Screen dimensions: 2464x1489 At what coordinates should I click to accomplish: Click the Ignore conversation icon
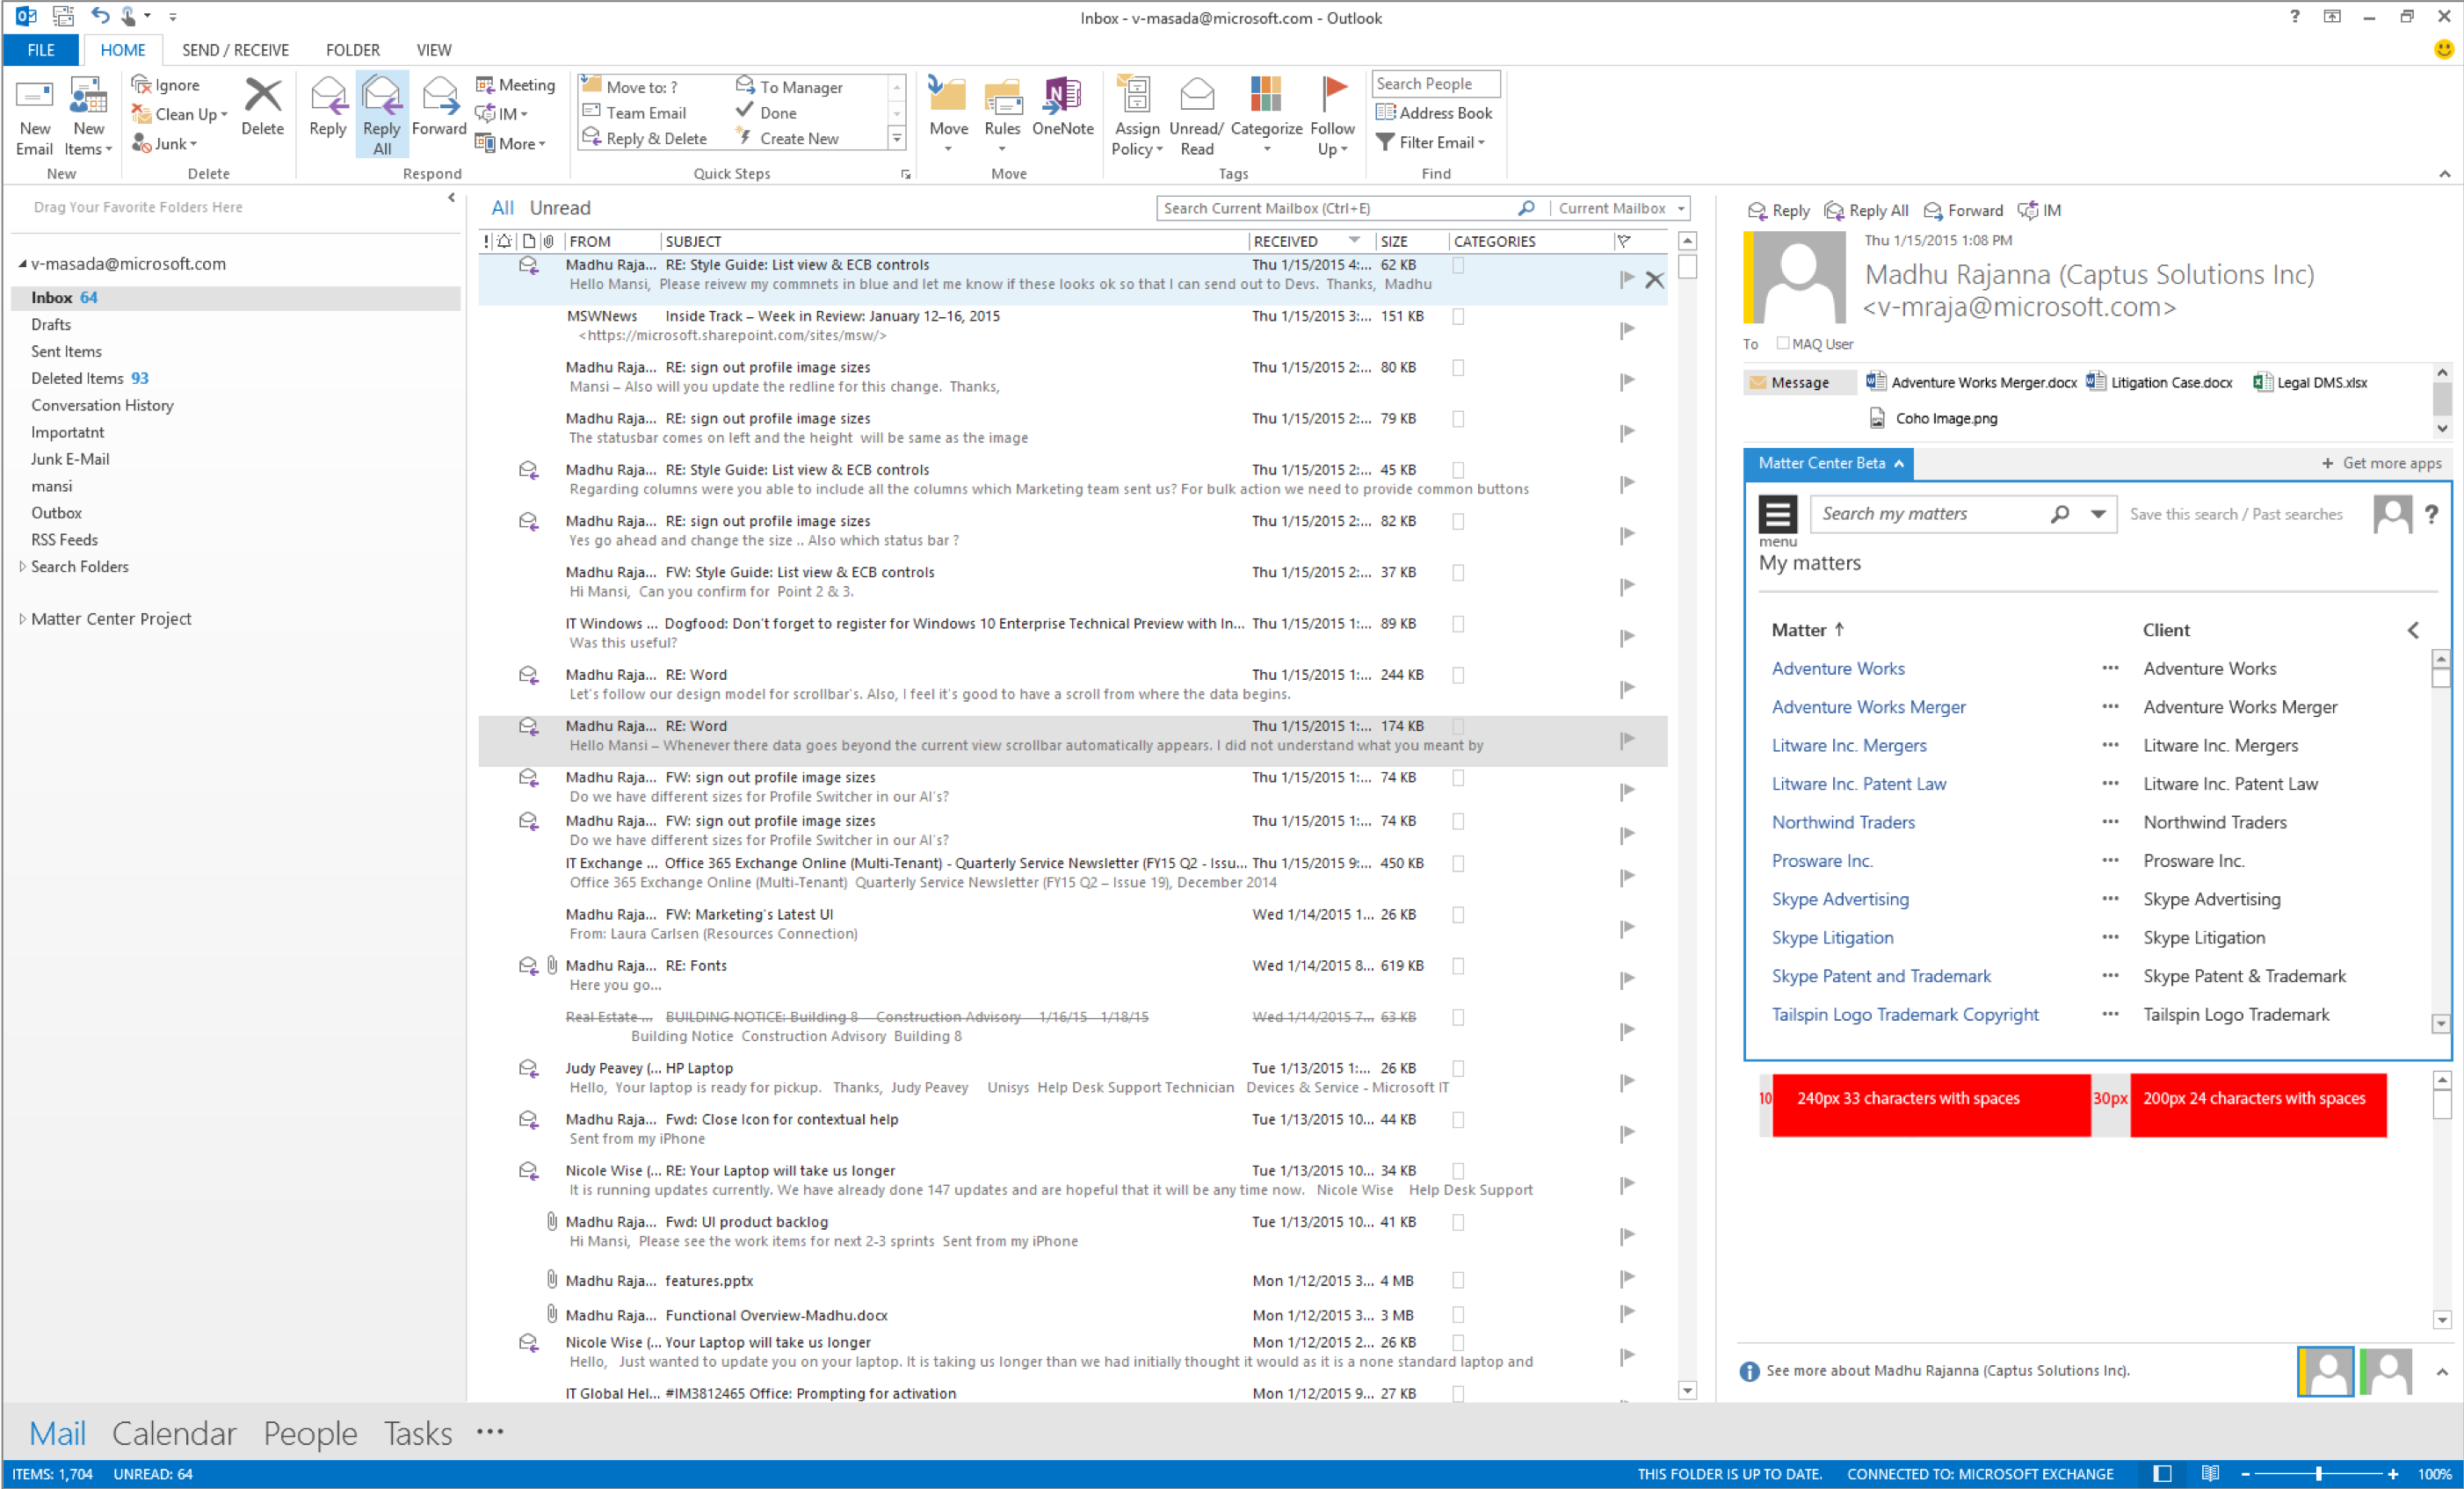166,85
